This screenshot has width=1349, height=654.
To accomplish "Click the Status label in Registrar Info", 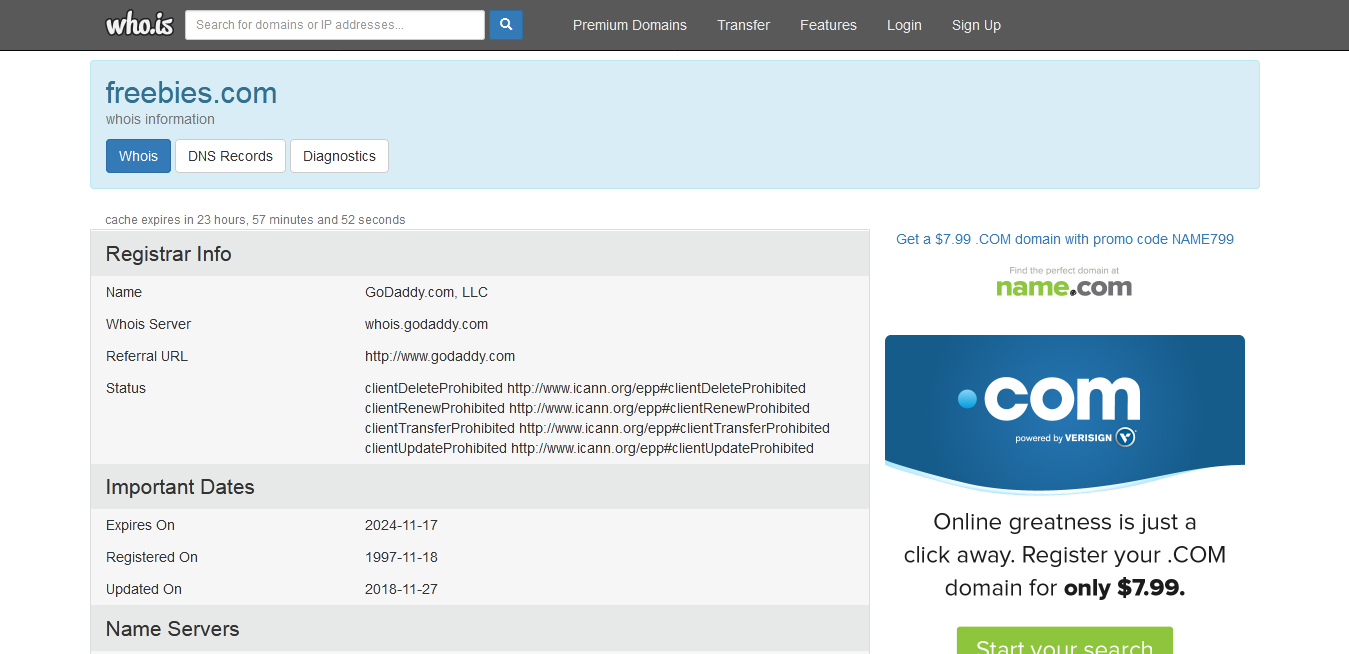I will (126, 388).
